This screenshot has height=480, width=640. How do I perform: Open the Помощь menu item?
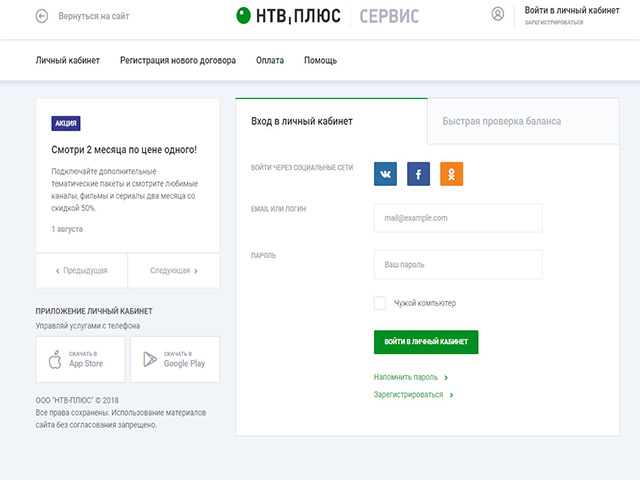click(320, 60)
